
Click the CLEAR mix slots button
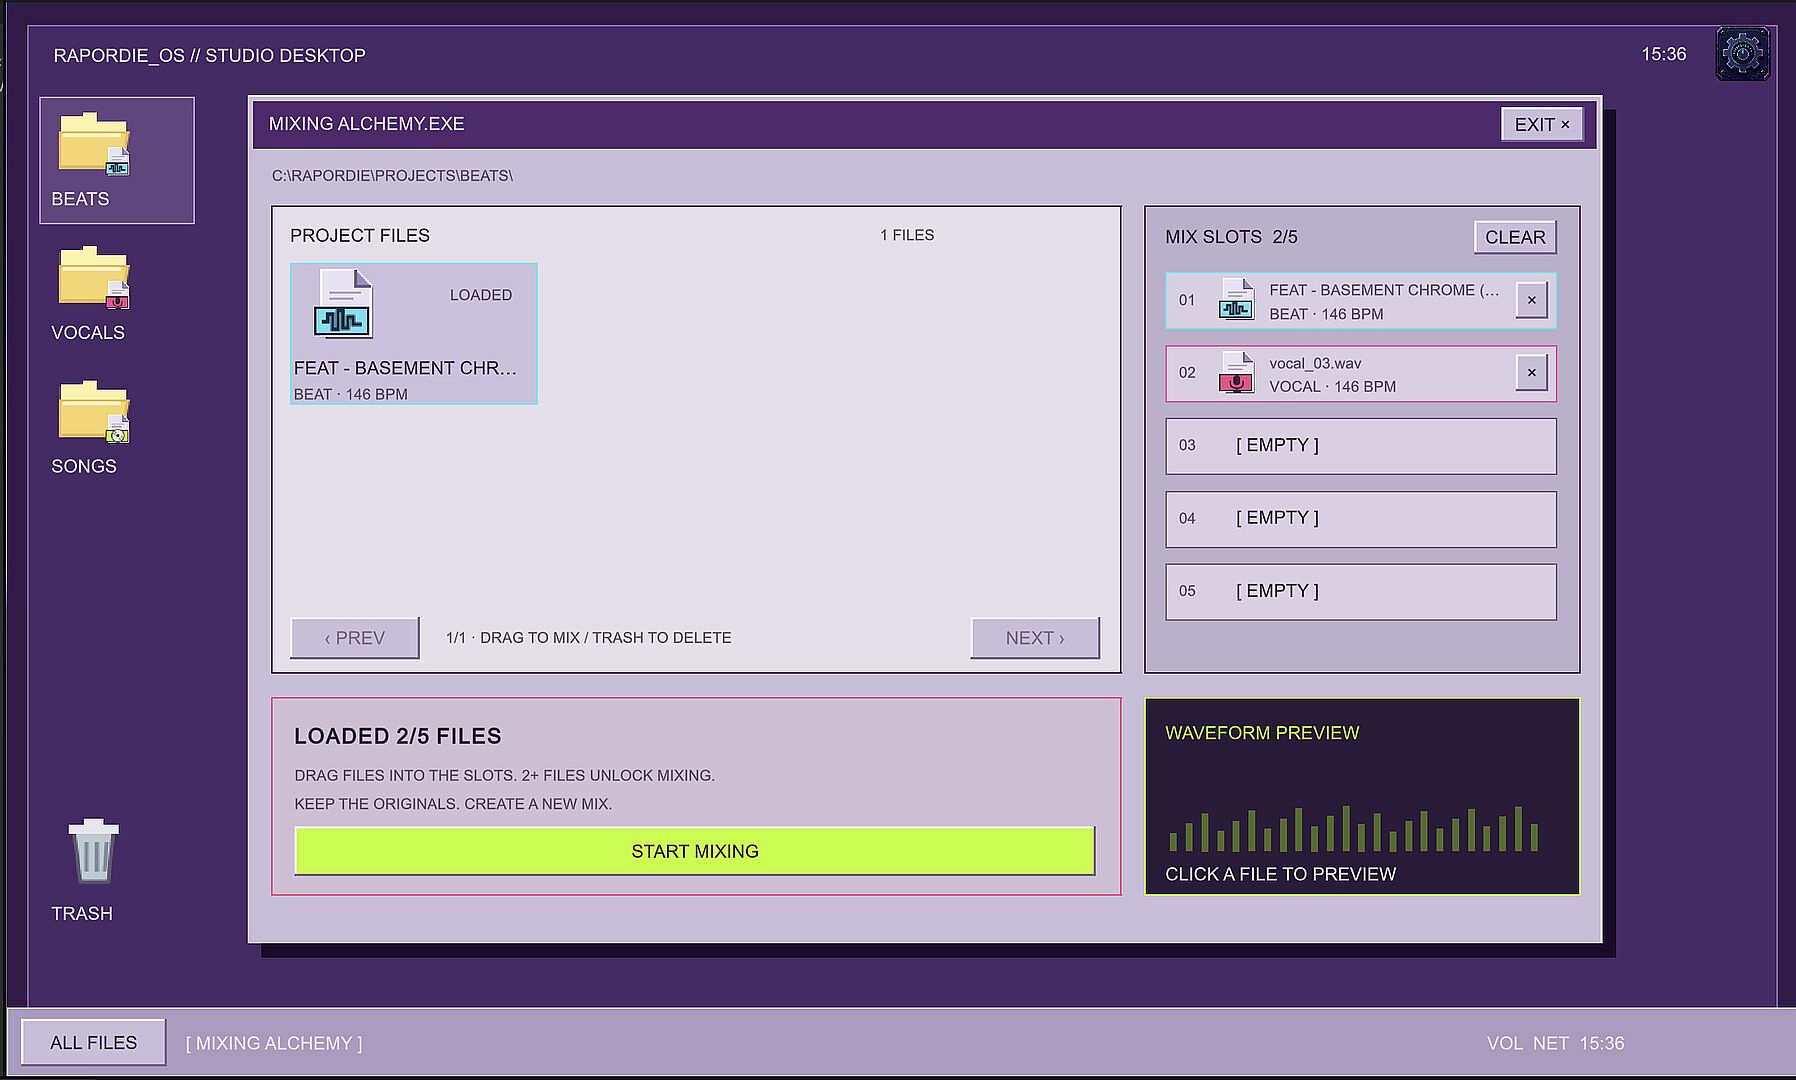click(x=1515, y=237)
